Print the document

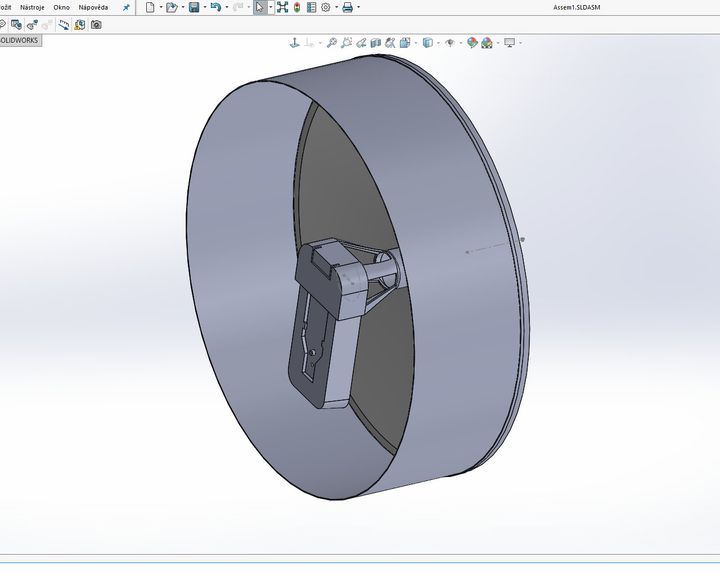[348, 7]
